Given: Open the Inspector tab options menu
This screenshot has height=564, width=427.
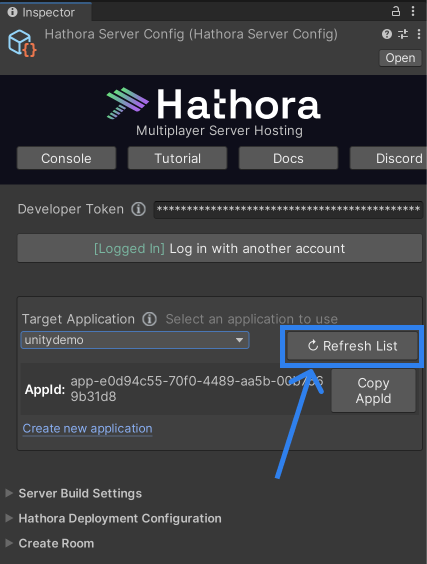Looking at the screenshot, I should tap(413, 12).
